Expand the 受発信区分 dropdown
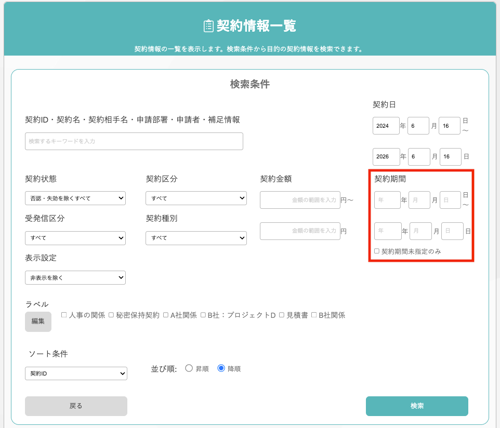500x428 pixels. click(75, 238)
